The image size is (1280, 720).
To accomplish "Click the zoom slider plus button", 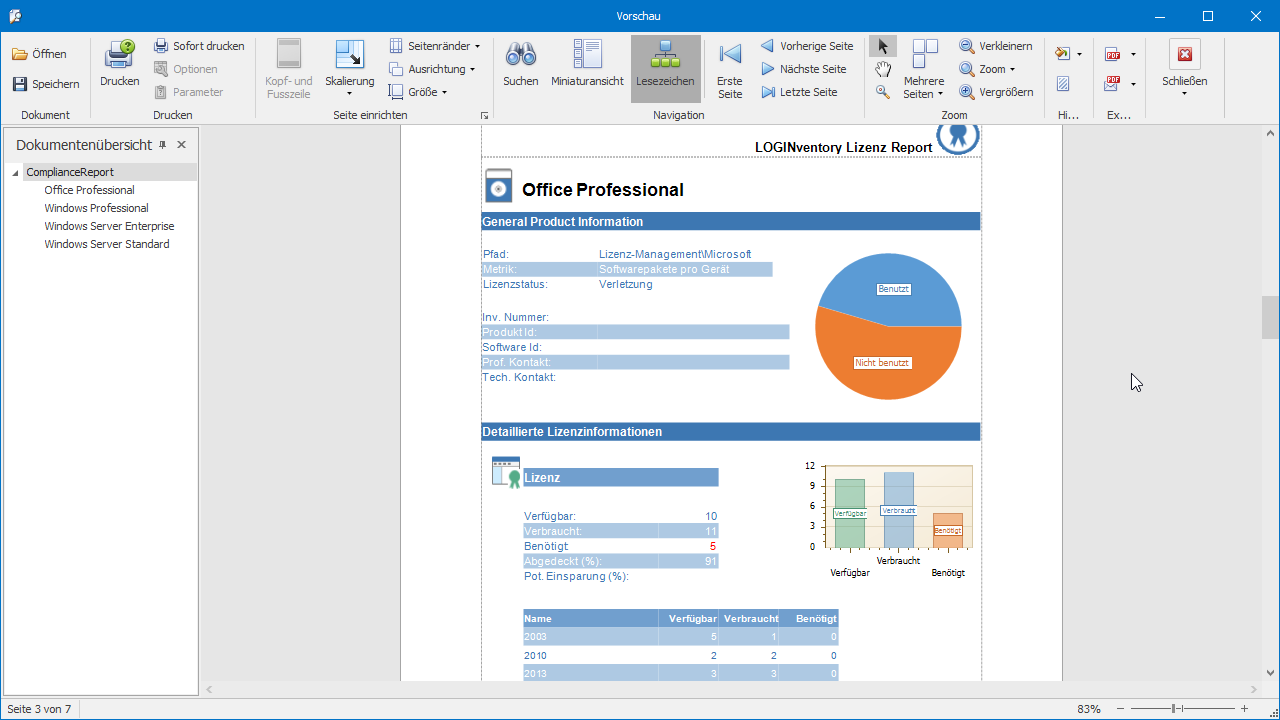I will tap(1244, 709).
